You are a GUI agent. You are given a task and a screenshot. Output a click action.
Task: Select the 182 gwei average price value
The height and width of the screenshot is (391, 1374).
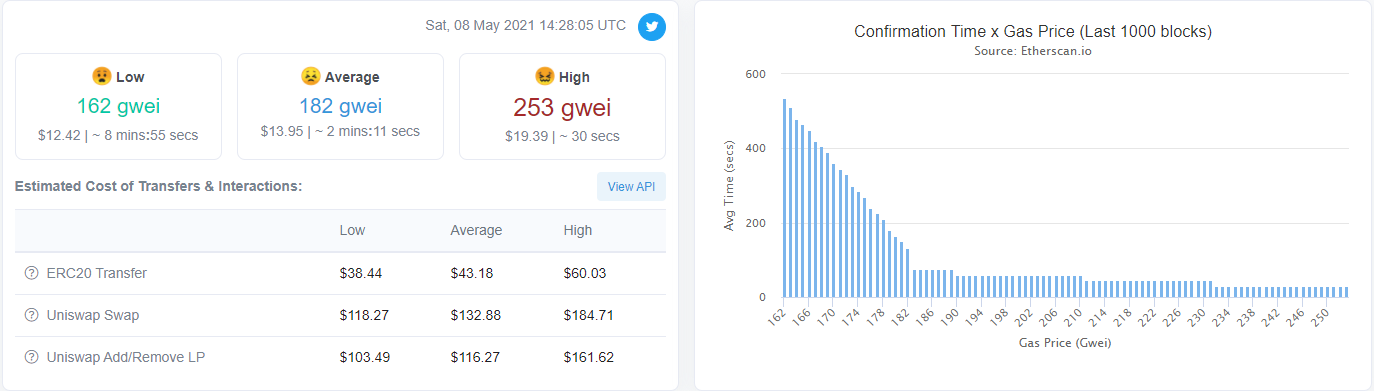click(340, 106)
